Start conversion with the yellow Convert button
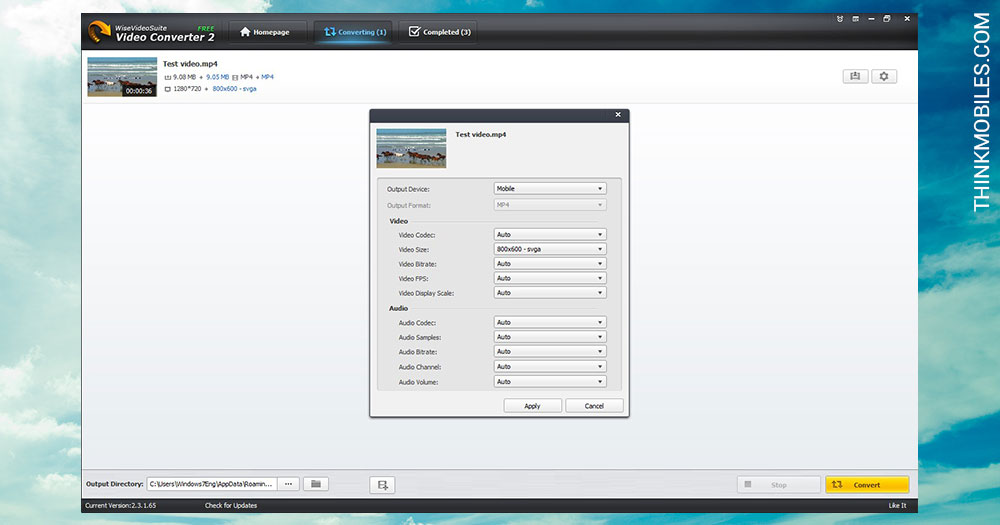The image size is (1000, 525). pyautogui.click(x=867, y=485)
